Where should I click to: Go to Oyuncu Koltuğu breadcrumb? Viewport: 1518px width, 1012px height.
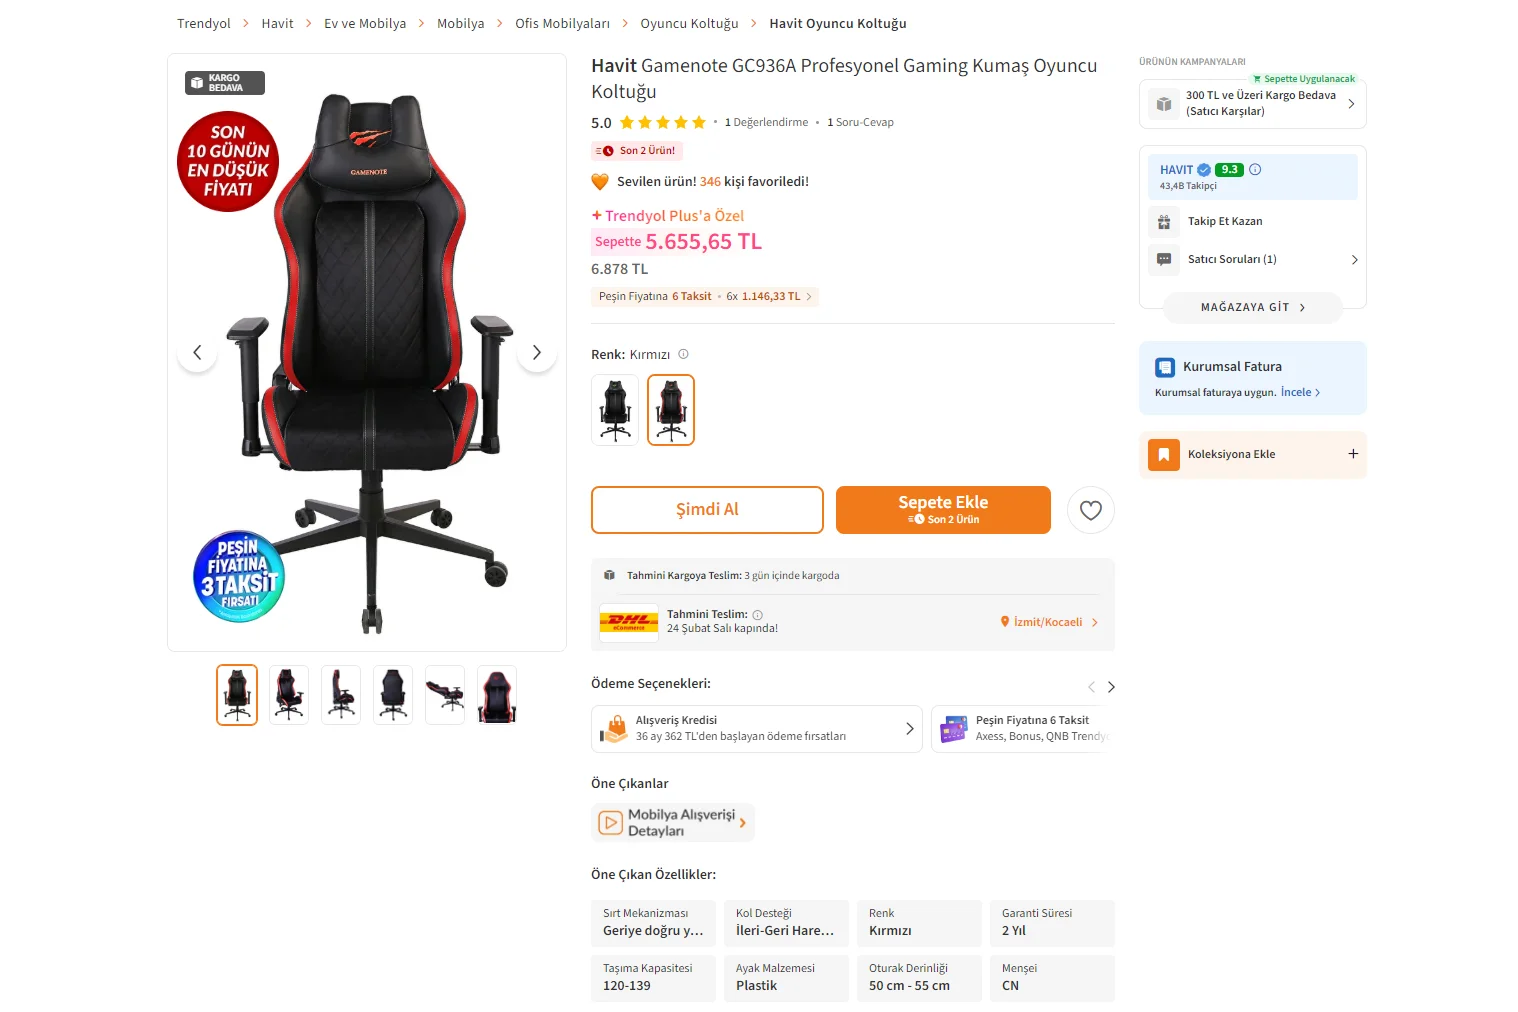pyautogui.click(x=689, y=24)
